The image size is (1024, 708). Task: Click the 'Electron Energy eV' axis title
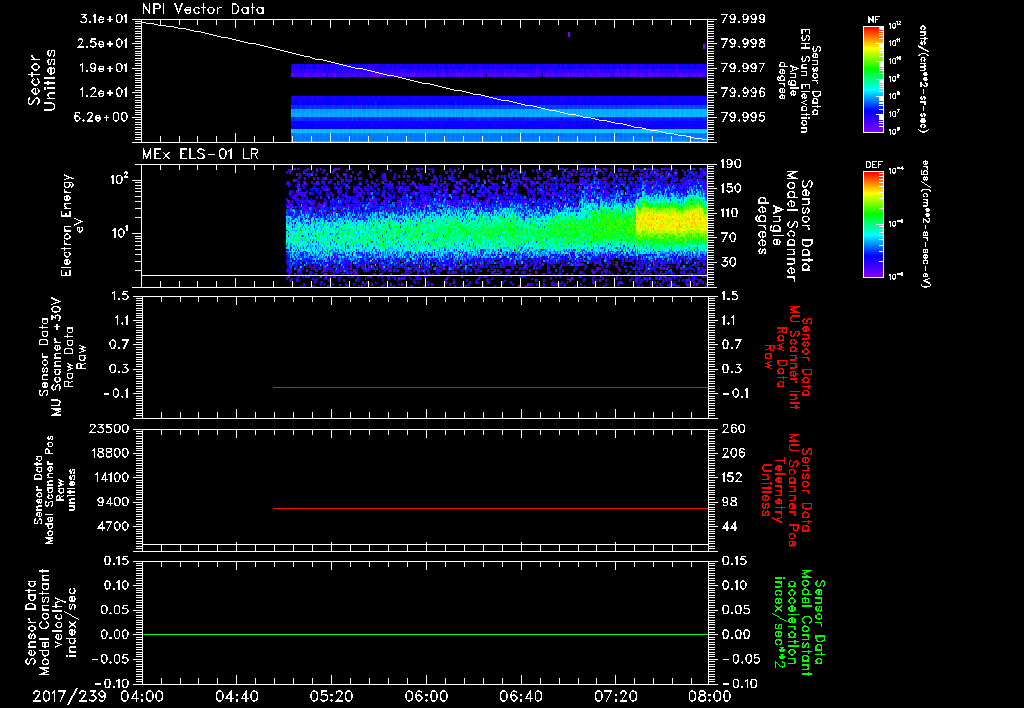[x=73, y=225]
